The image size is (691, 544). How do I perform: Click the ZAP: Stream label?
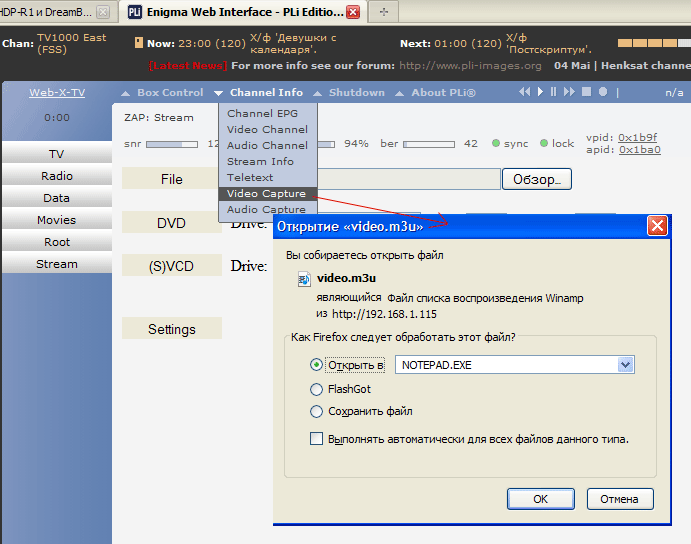point(159,118)
